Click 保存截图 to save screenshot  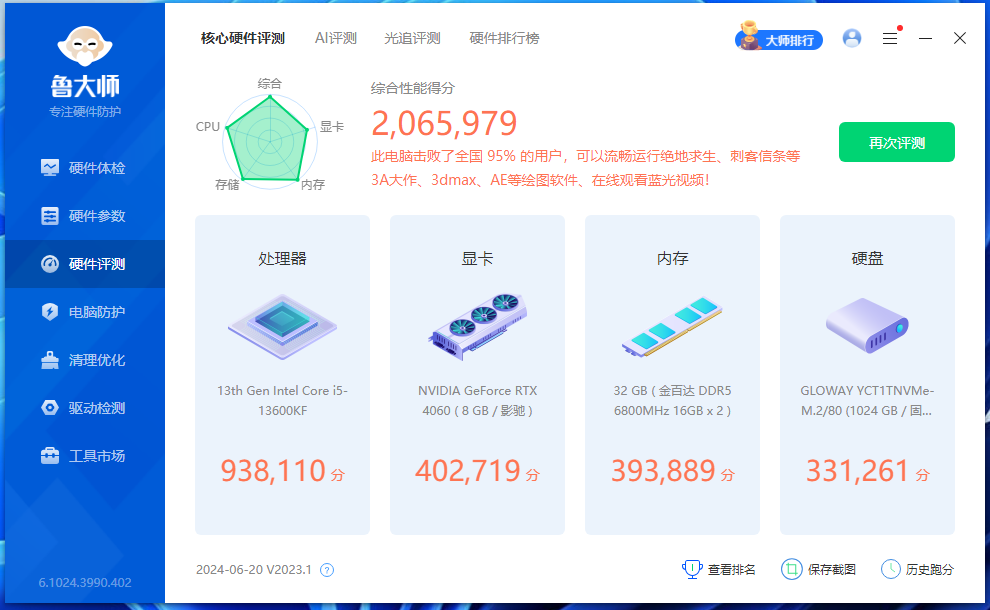[x=818, y=570]
